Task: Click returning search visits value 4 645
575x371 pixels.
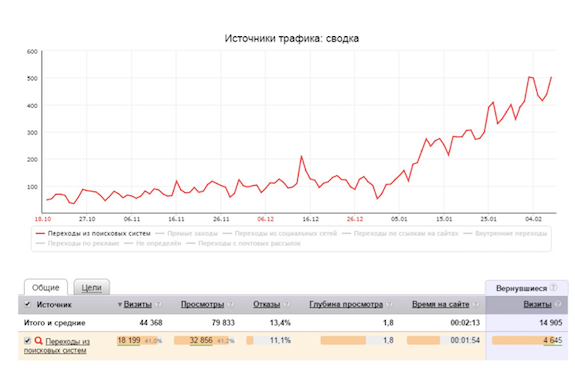Action: click(x=553, y=341)
